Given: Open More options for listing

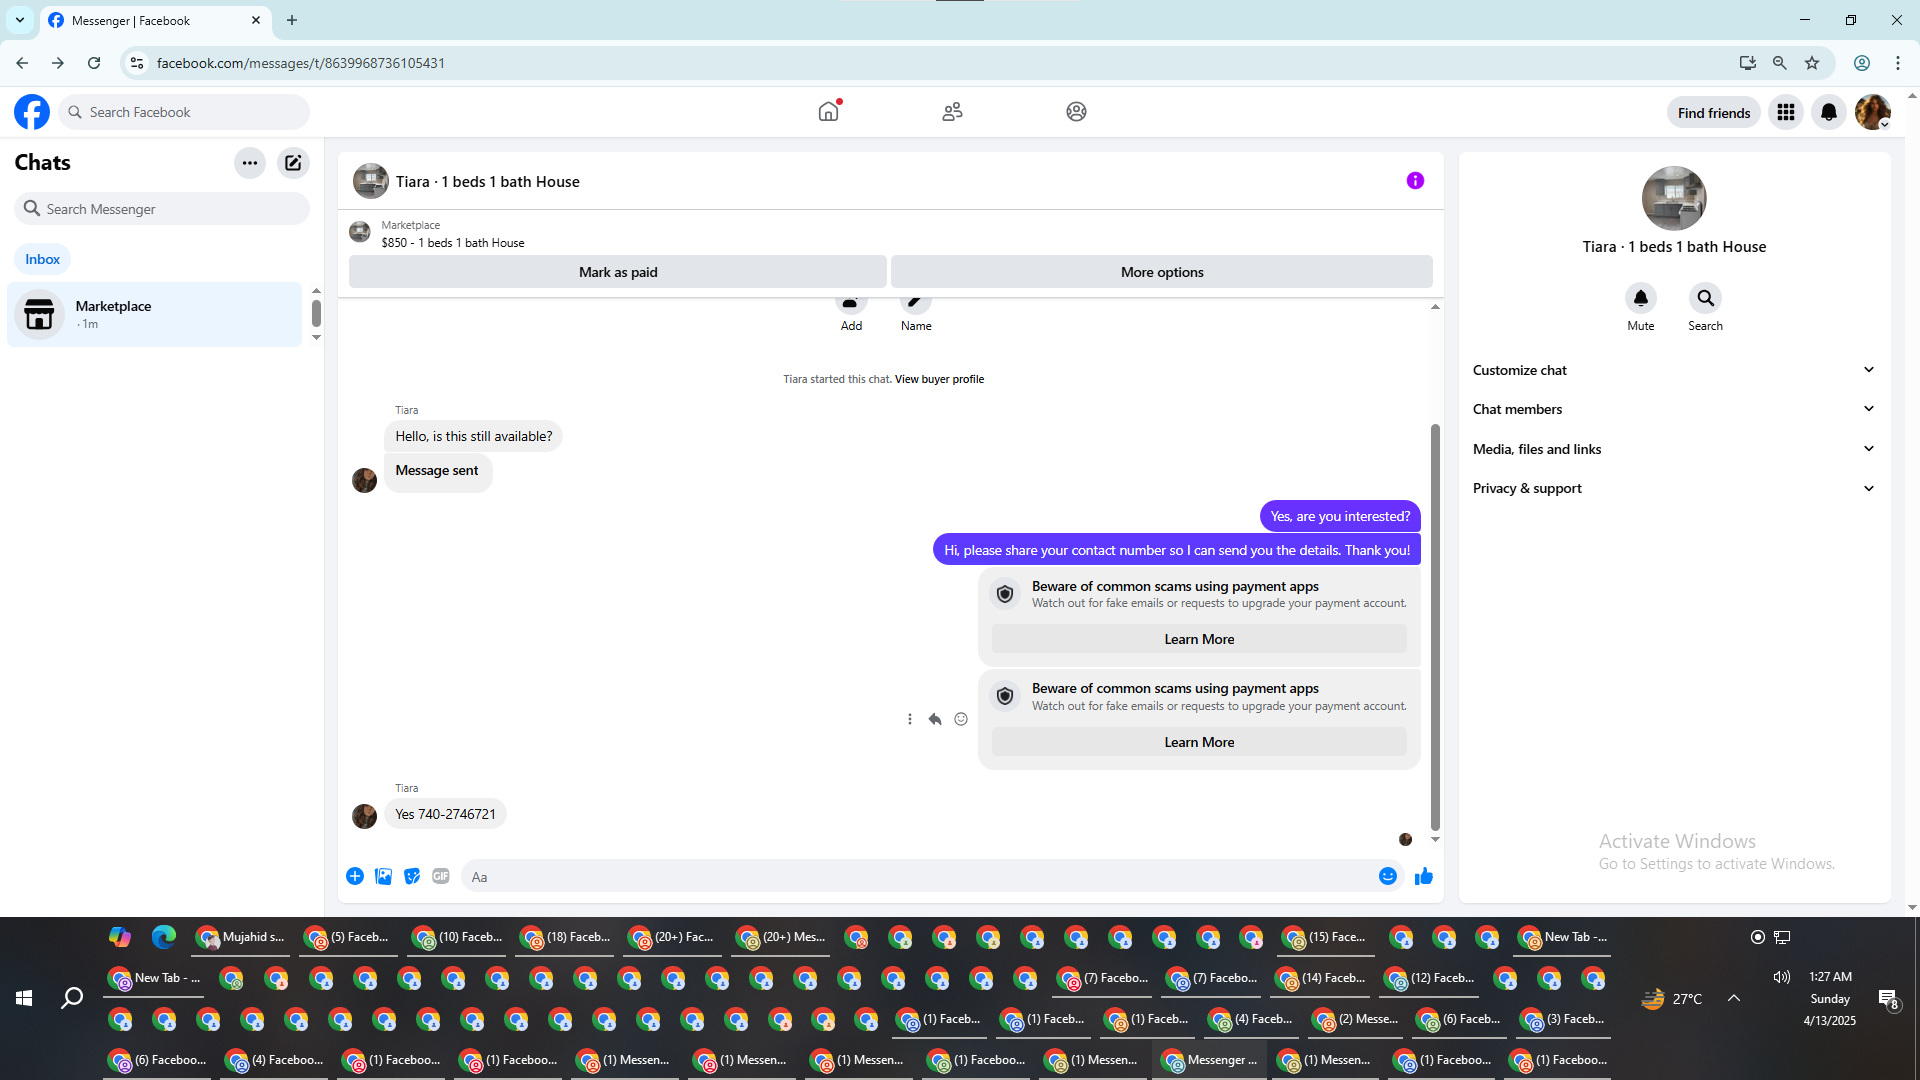Looking at the screenshot, I should [1162, 272].
